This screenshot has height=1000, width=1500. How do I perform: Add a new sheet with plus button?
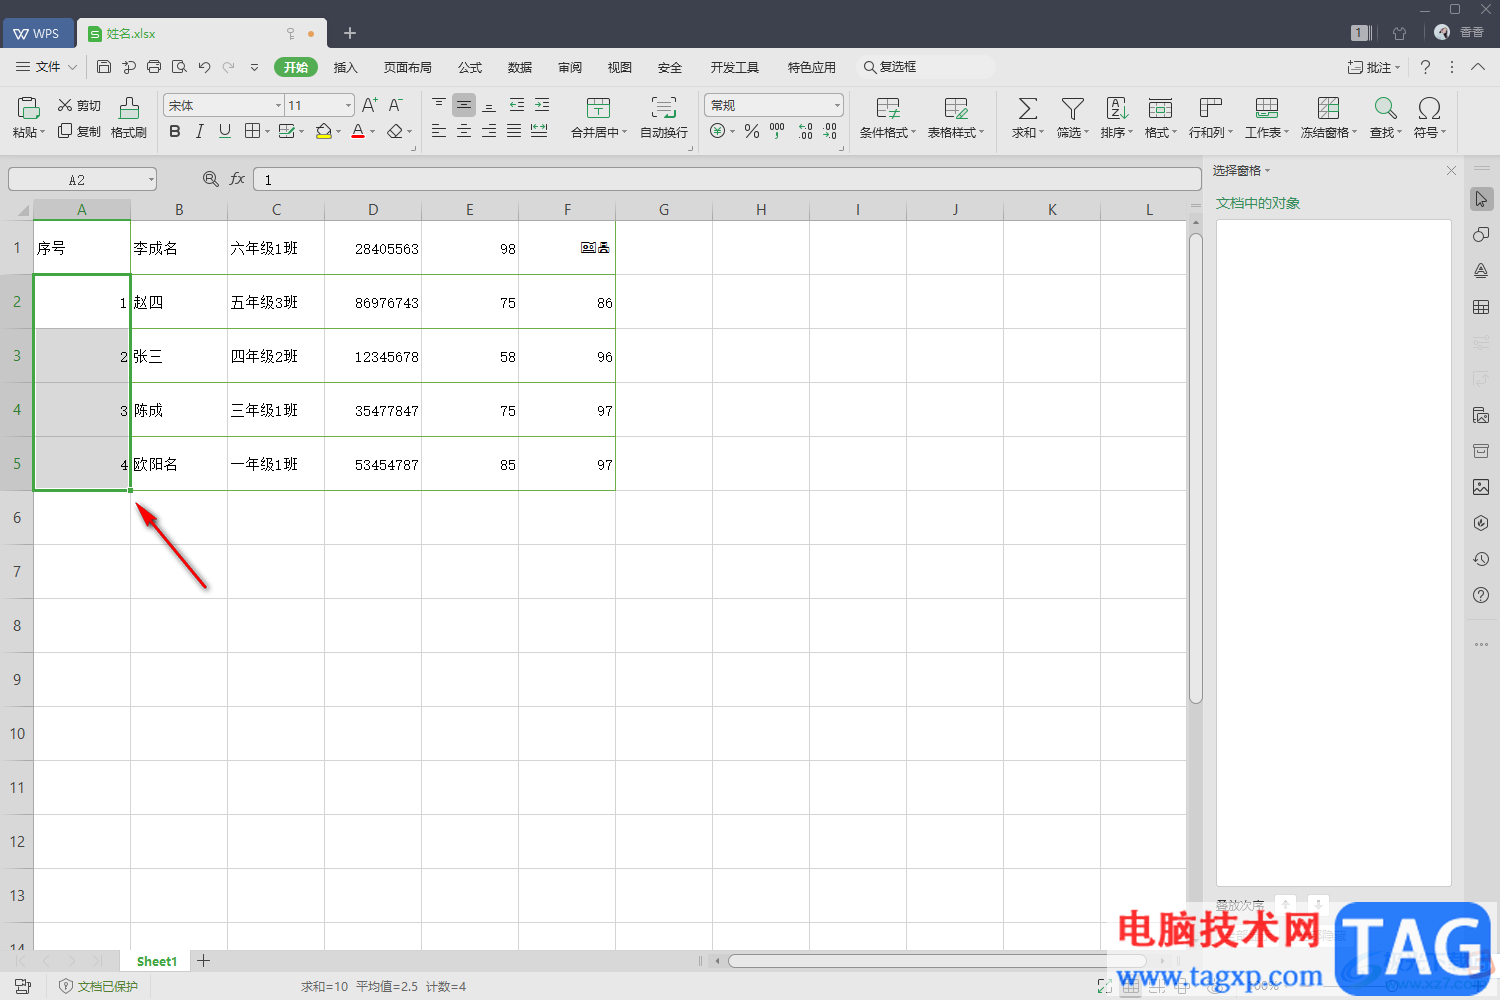click(204, 961)
